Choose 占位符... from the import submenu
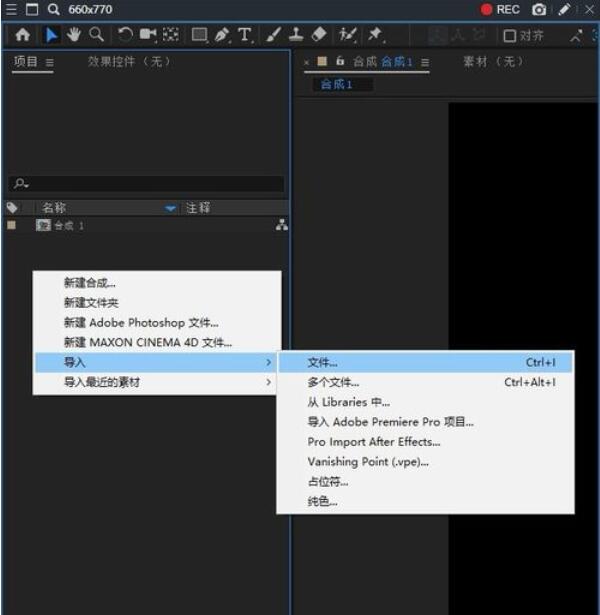Image resolution: width=600 pixels, height=615 pixels. click(x=425, y=481)
